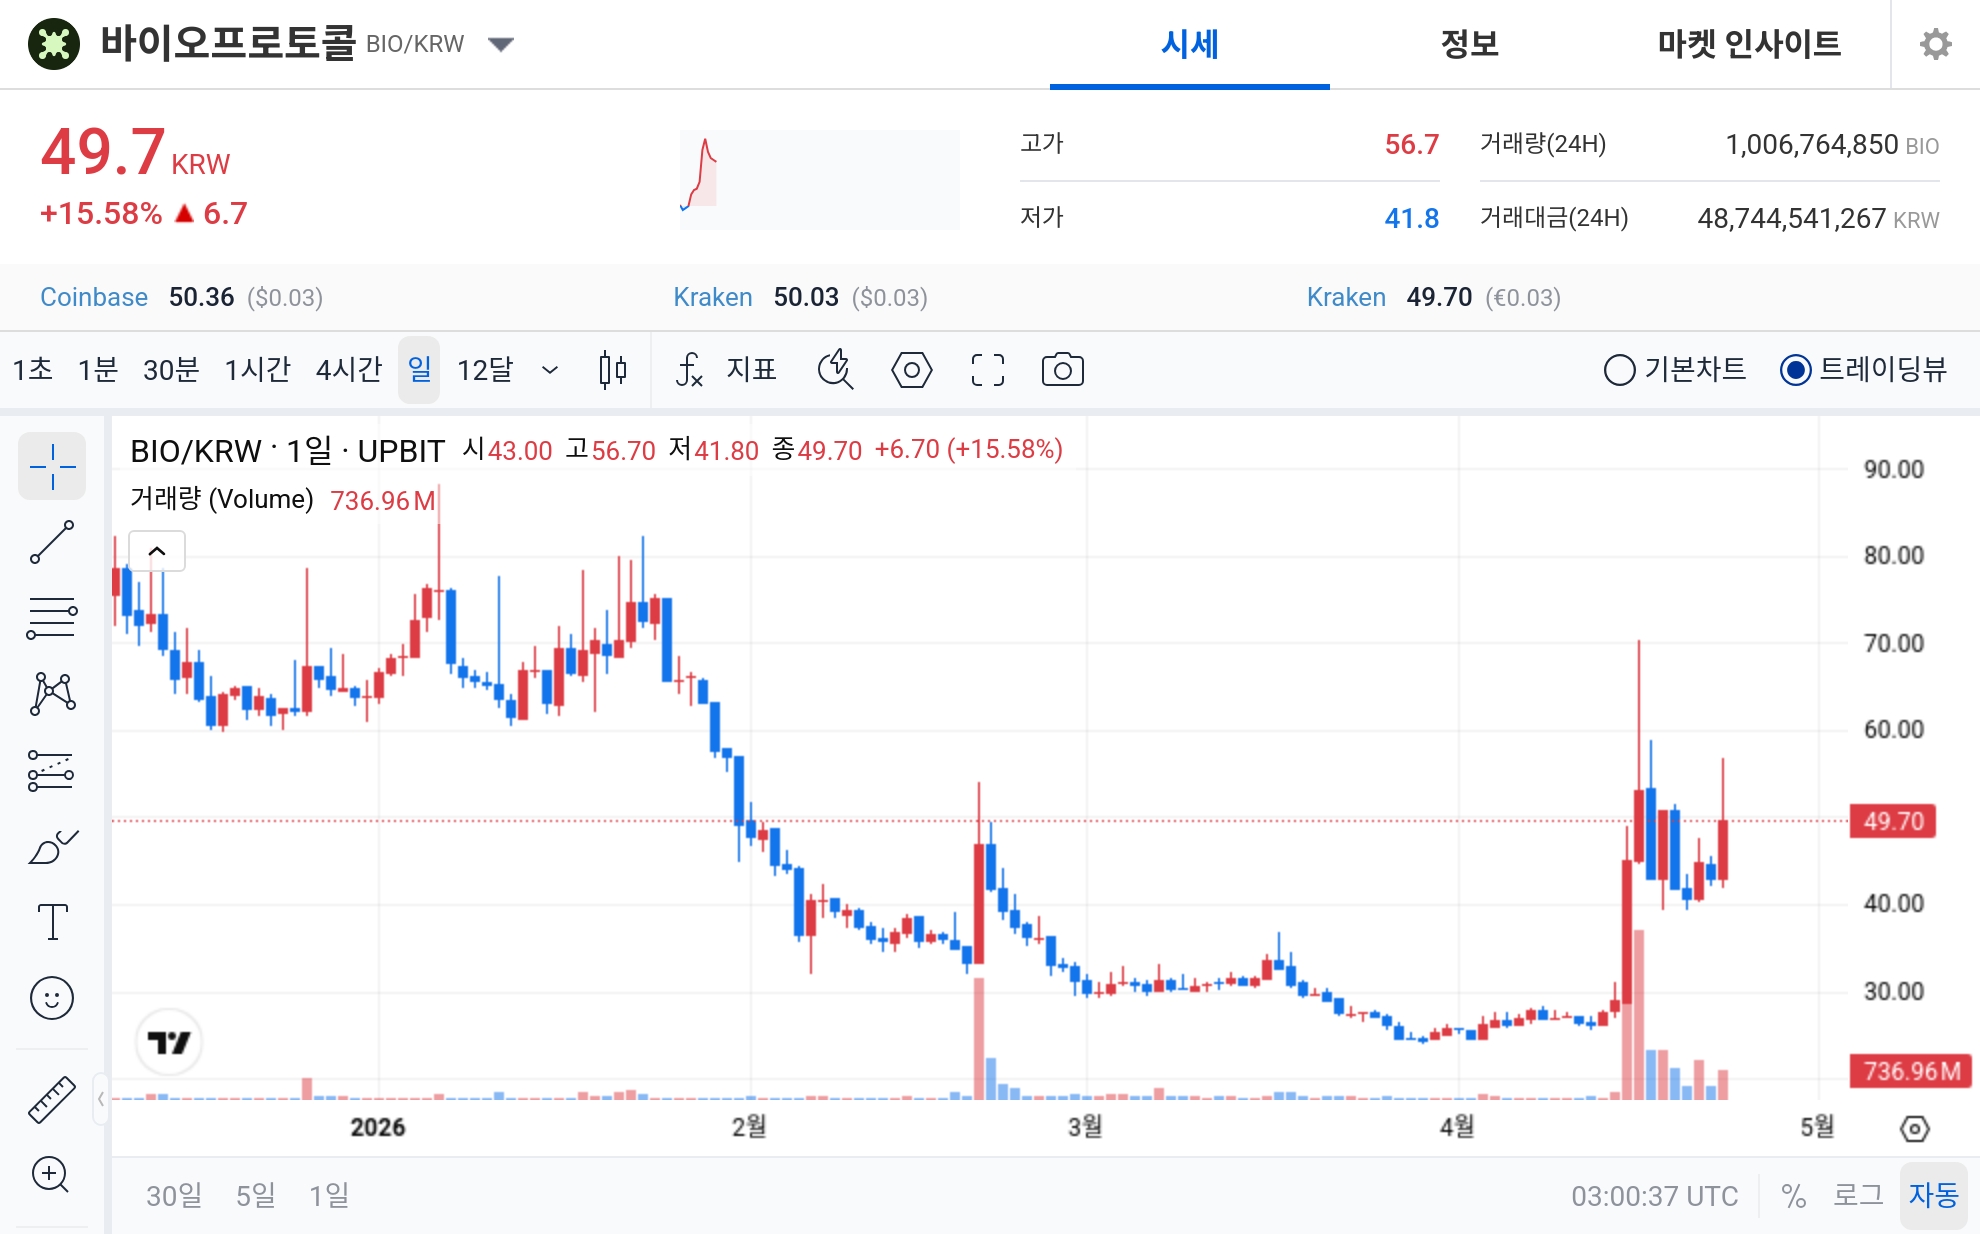Open the Coinbase price link
The height and width of the screenshot is (1234, 1980).
click(x=94, y=297)
